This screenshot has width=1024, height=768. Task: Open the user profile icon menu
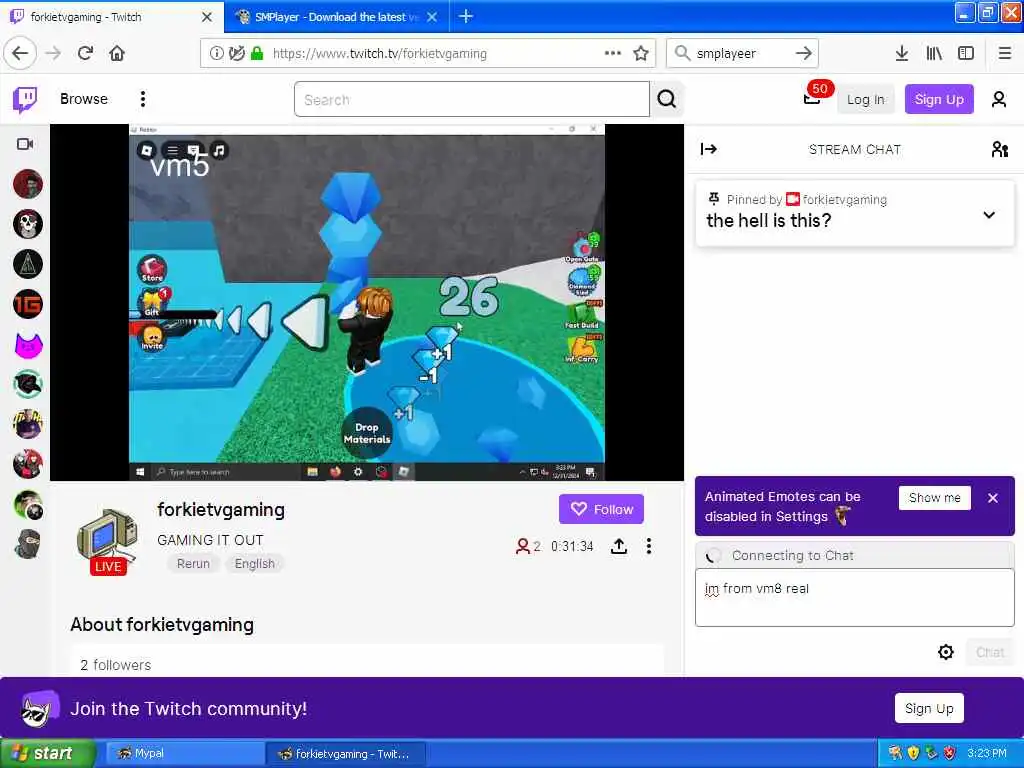[999, 99]
